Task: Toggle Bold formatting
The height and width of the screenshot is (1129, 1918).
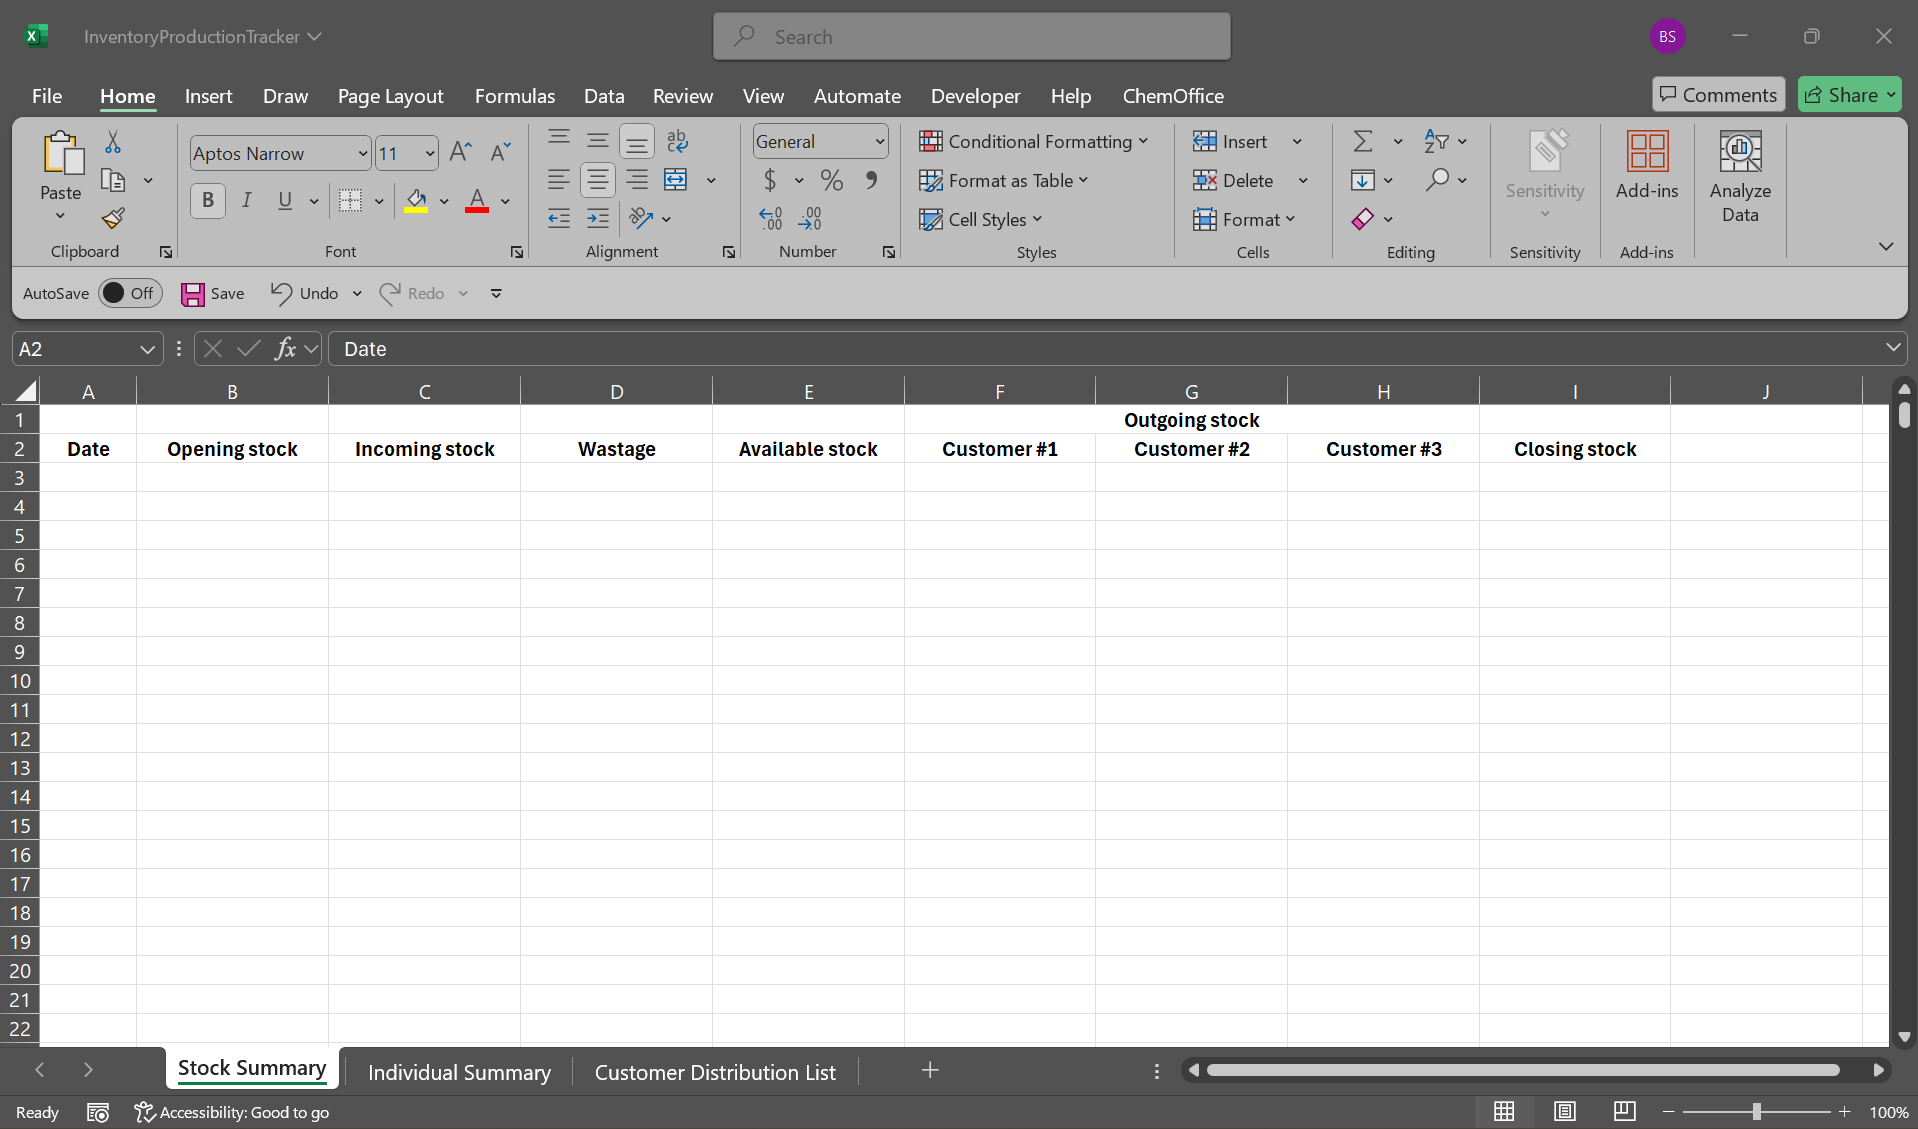Action: pos(208,200)
